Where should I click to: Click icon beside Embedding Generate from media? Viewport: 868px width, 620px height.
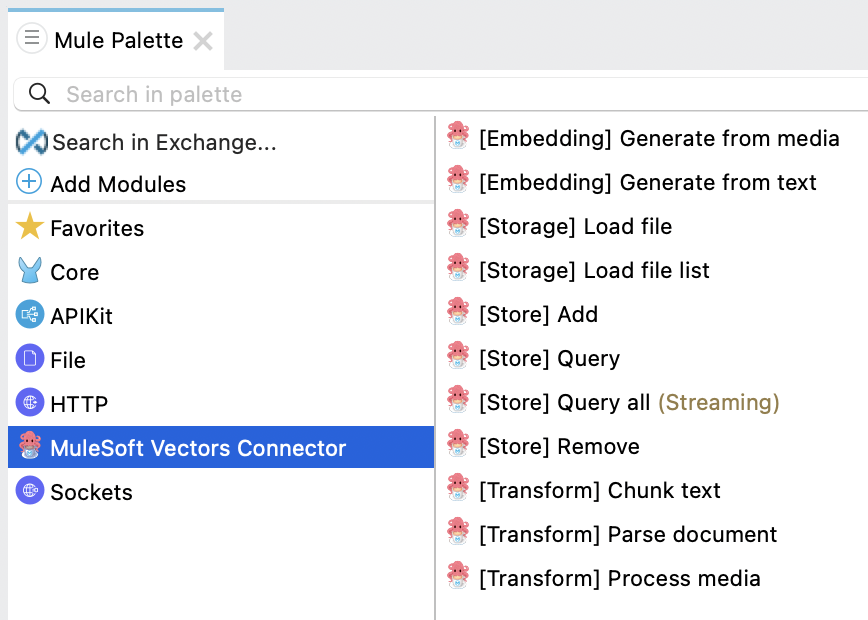[x=458, y=135]
